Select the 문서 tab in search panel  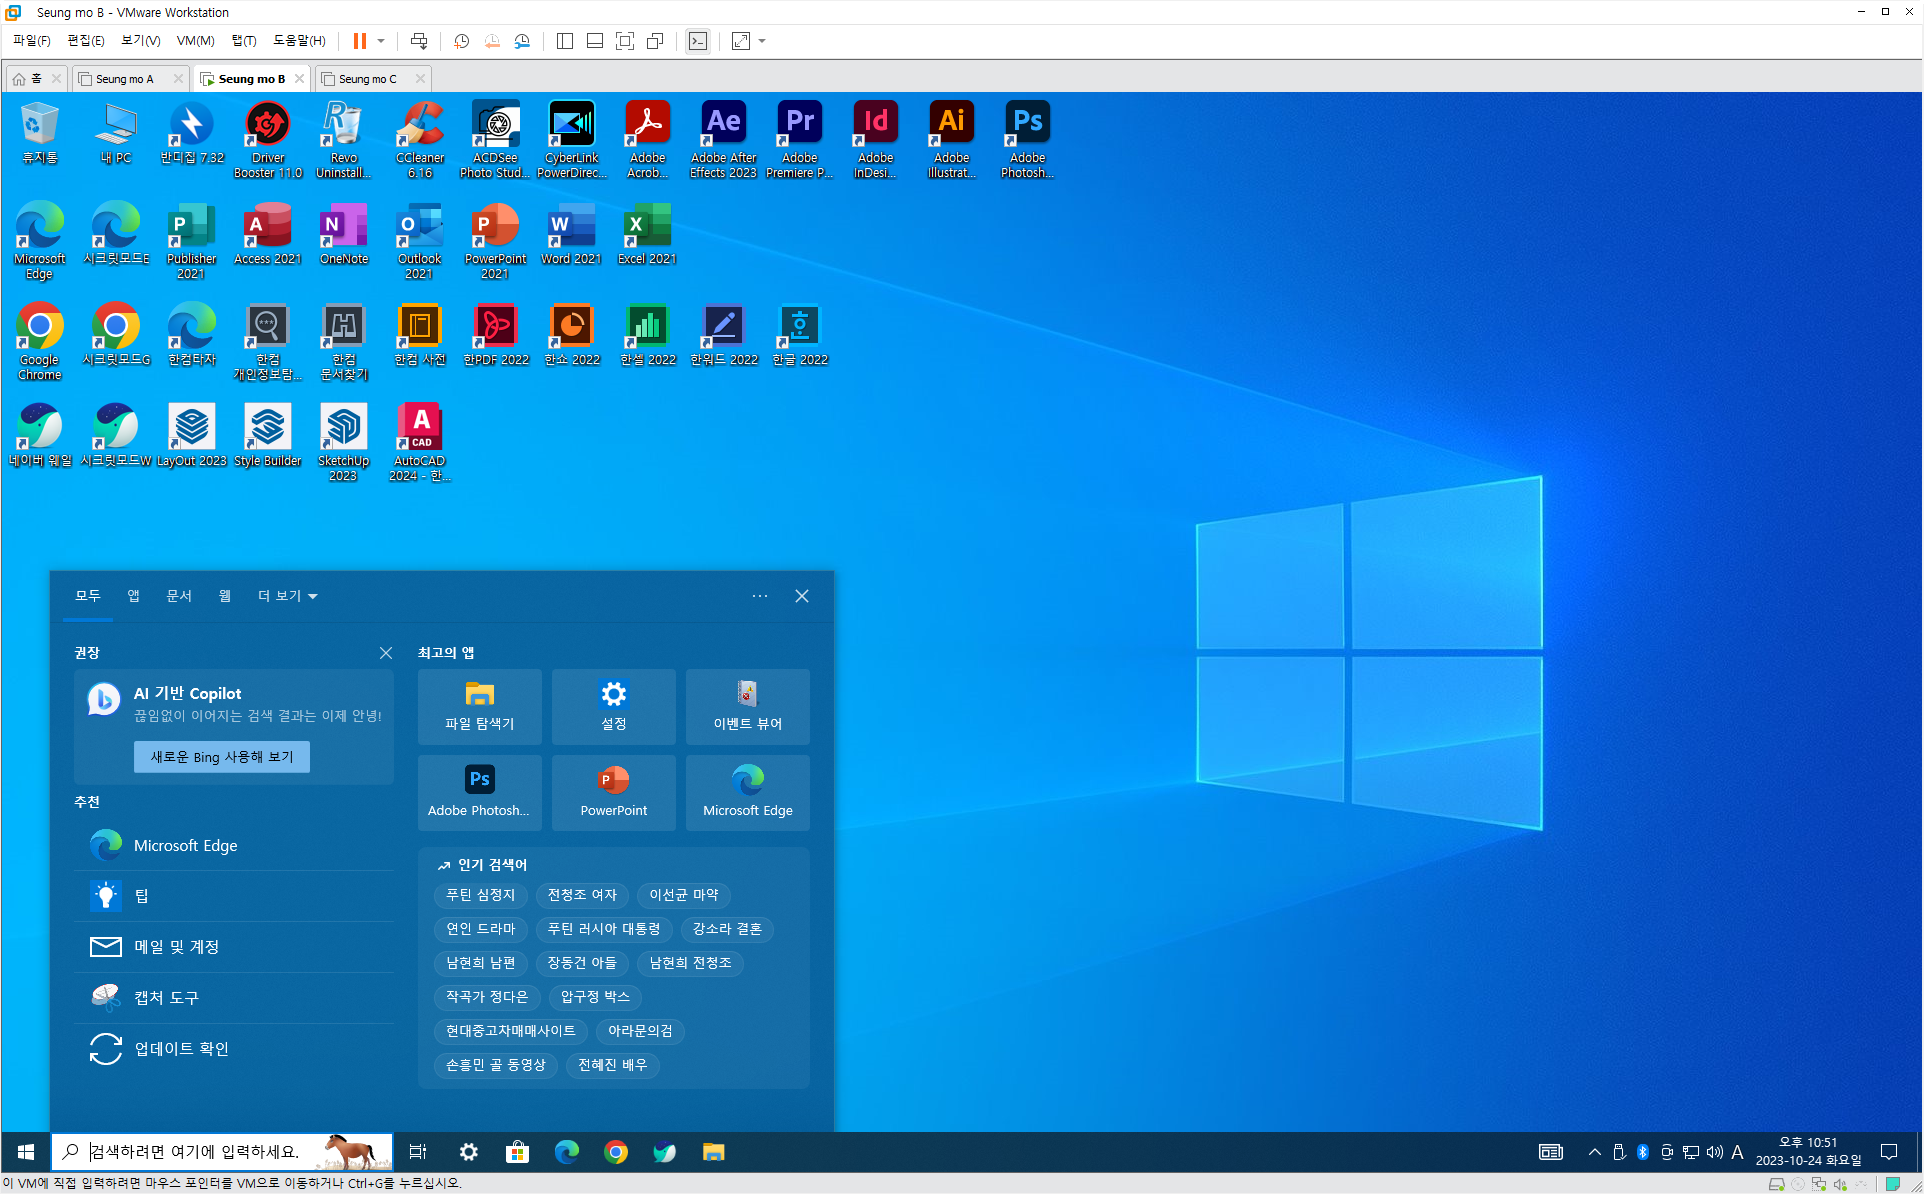179,596
